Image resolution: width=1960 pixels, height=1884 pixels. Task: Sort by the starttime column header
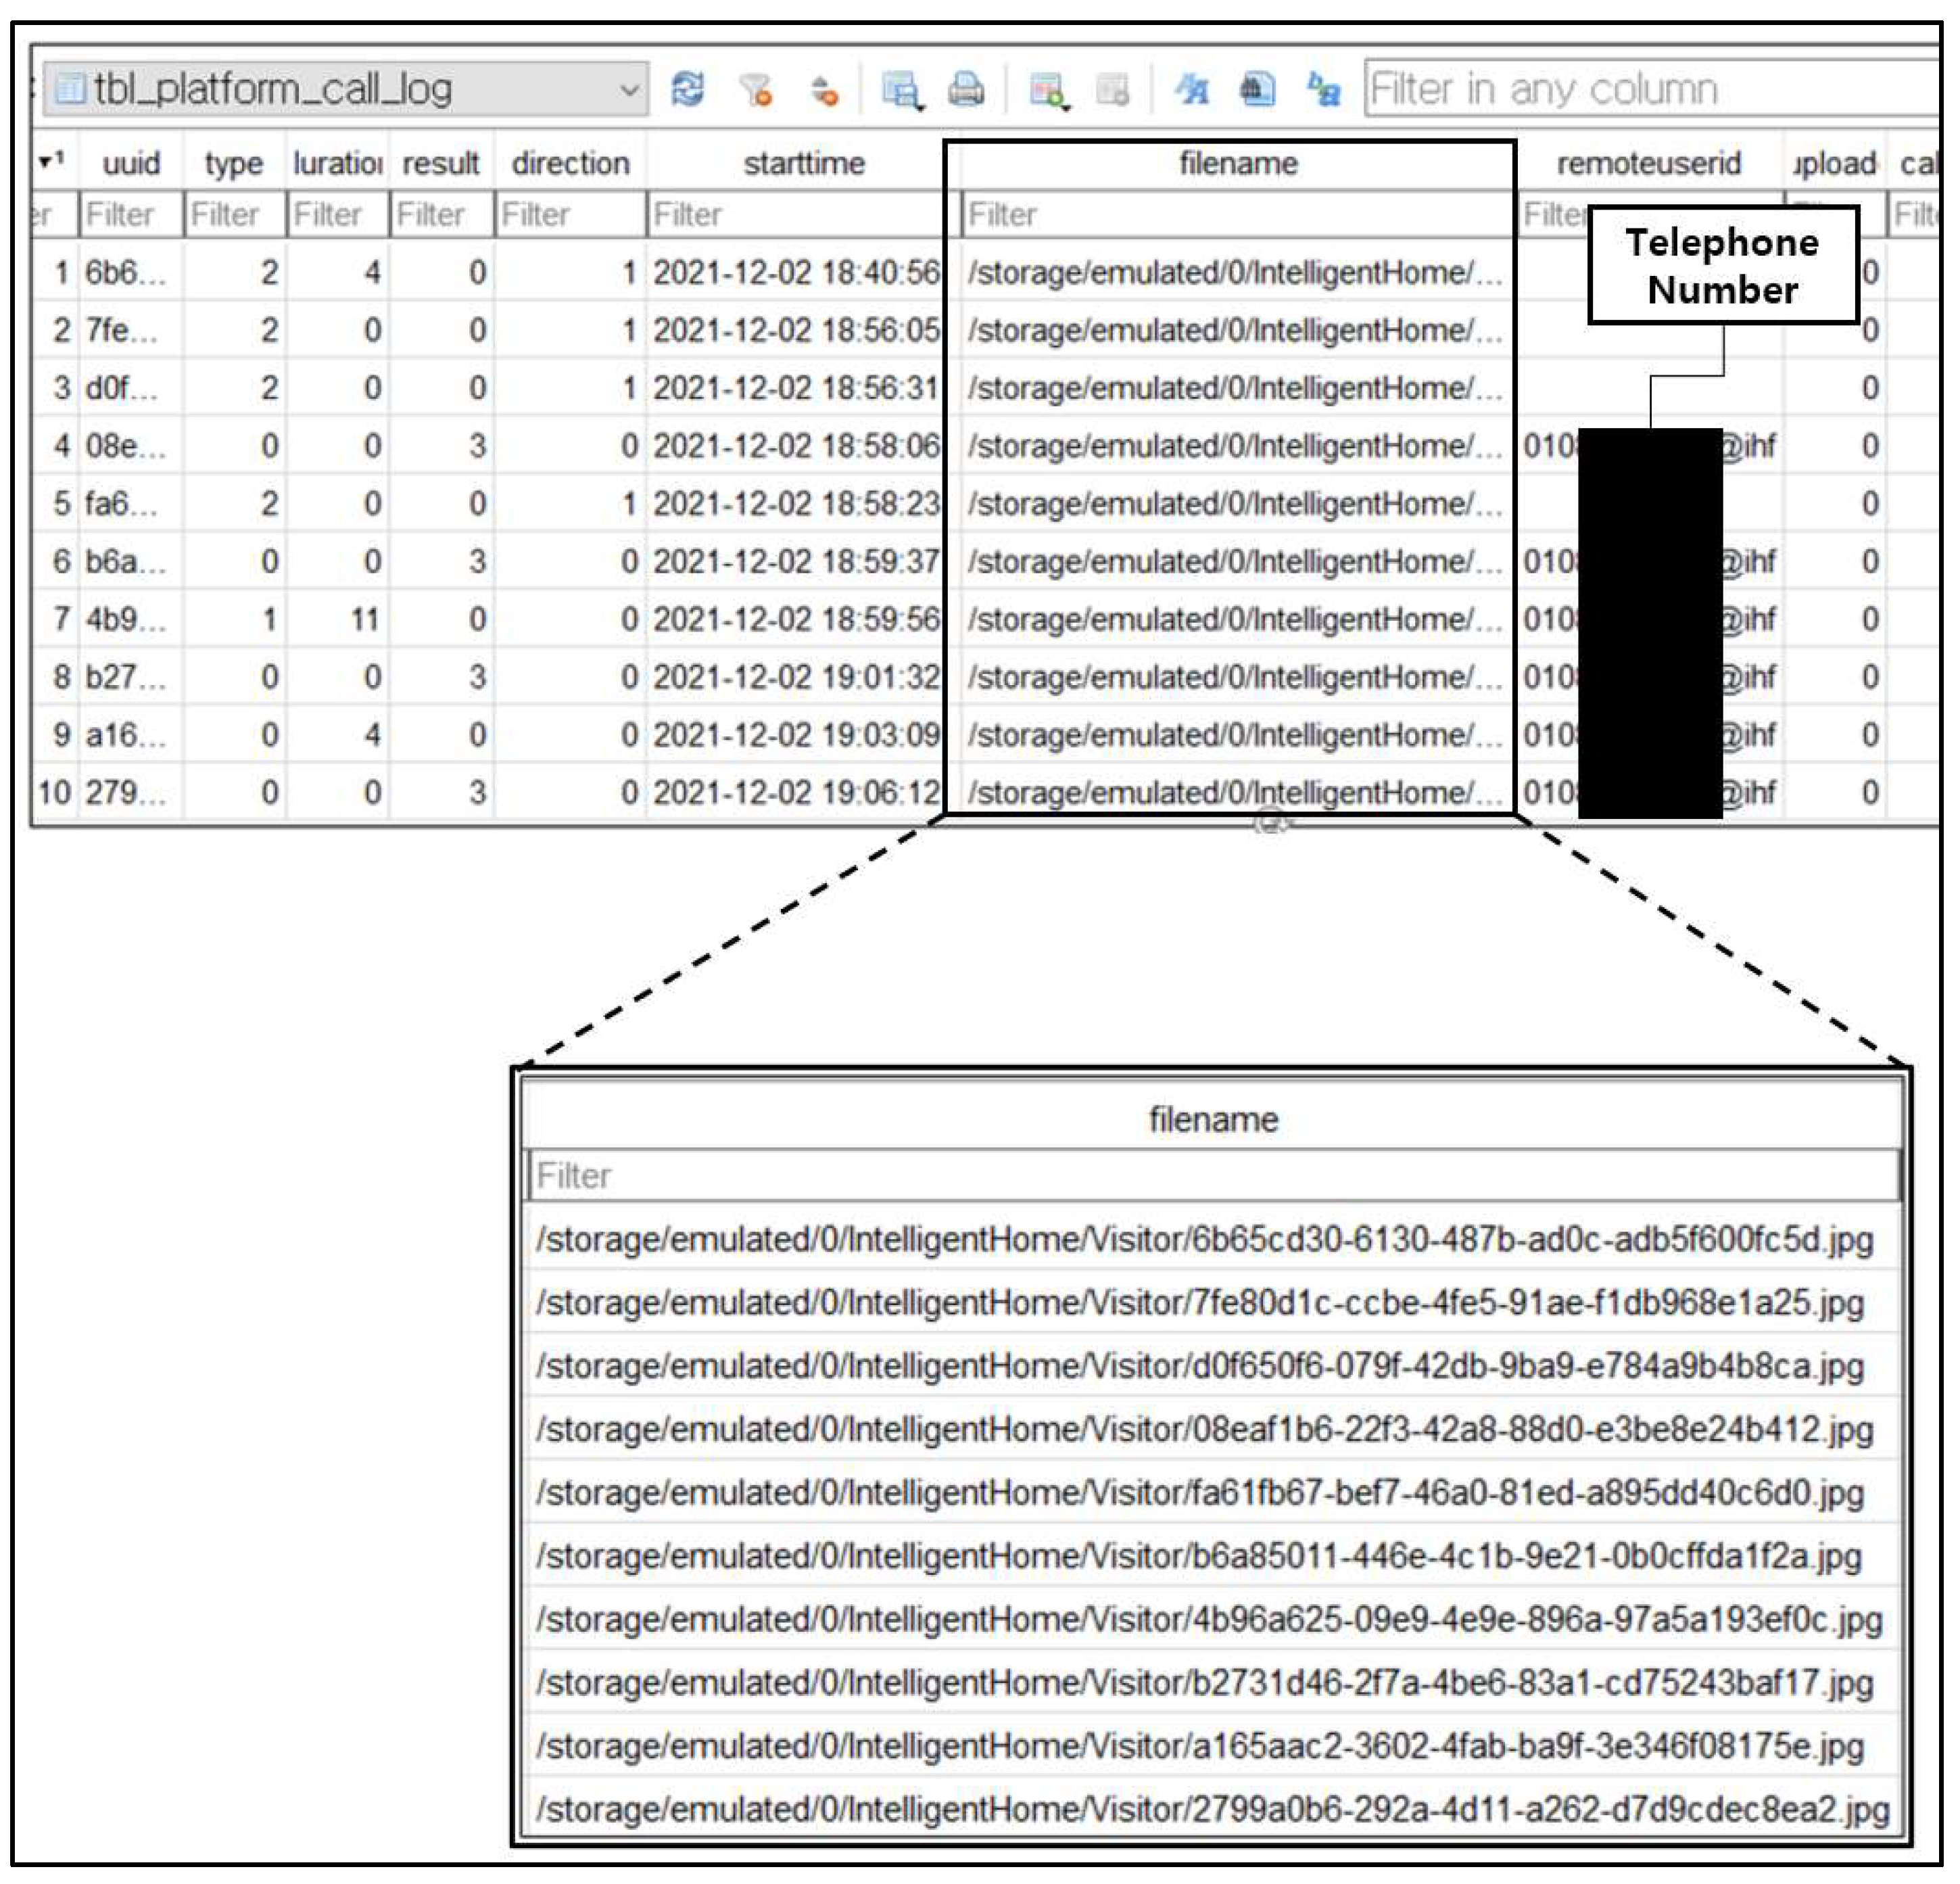[x=803, y=163]
